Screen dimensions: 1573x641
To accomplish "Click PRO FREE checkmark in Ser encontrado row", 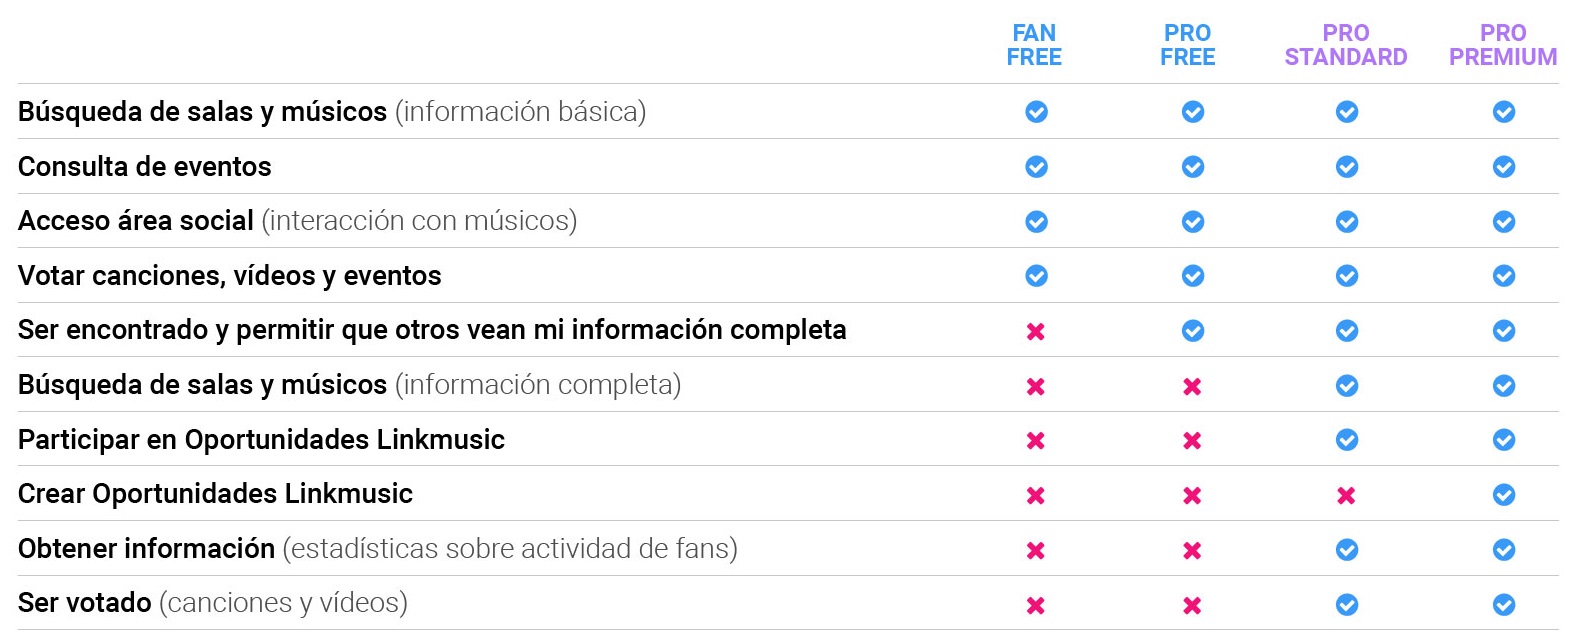I will [x=1192, y=331].
